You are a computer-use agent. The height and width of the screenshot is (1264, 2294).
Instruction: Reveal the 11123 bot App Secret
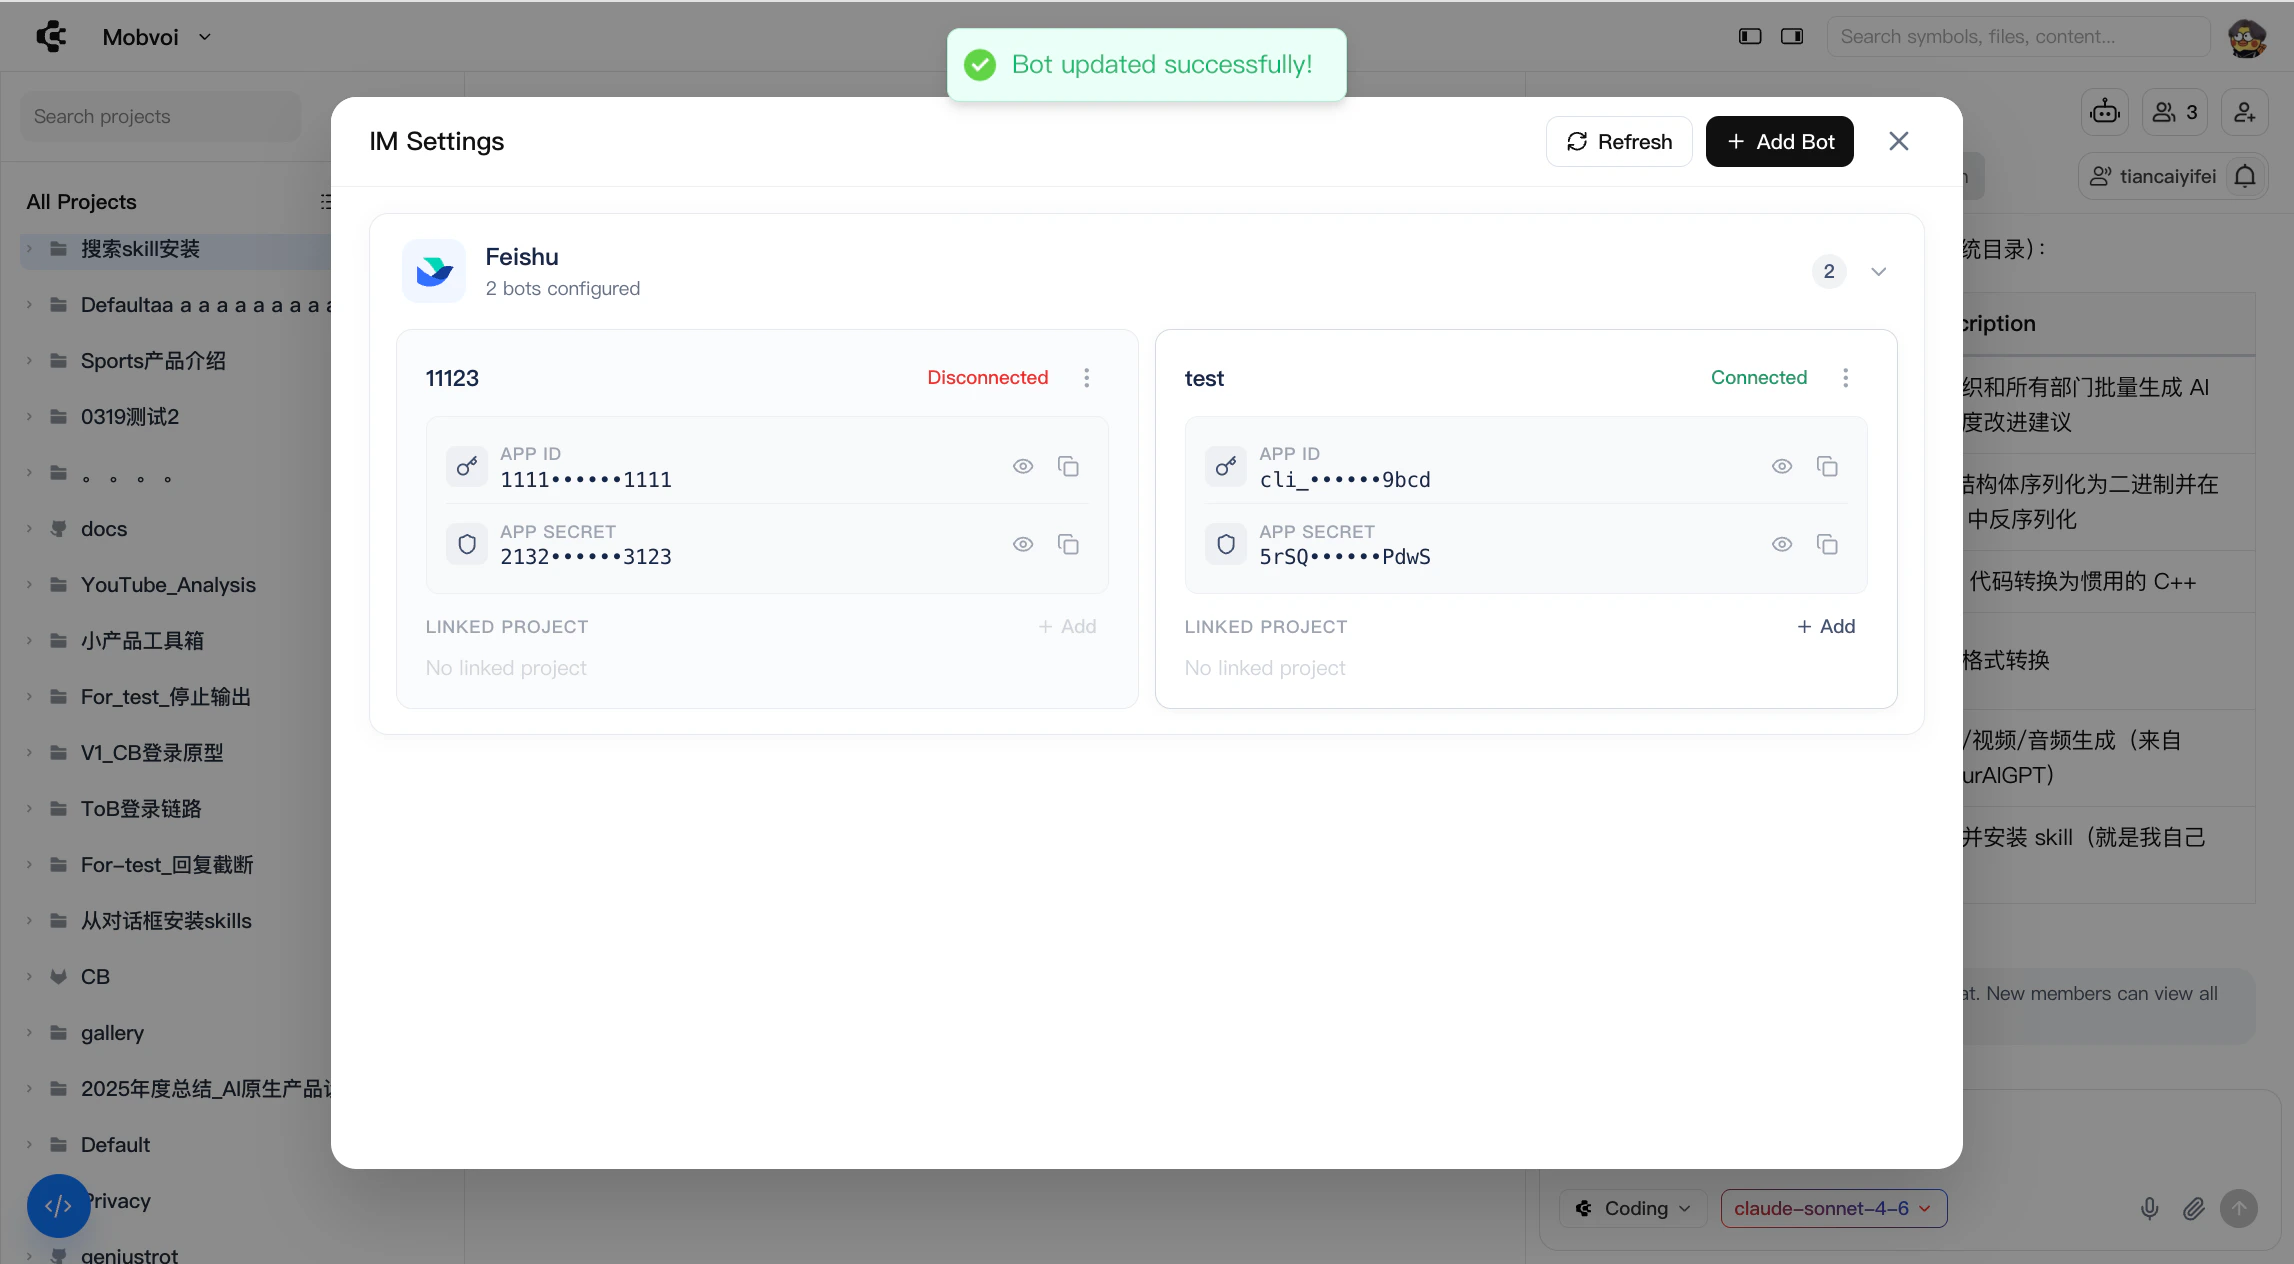pyautogui.click(x=1023, y=545)
